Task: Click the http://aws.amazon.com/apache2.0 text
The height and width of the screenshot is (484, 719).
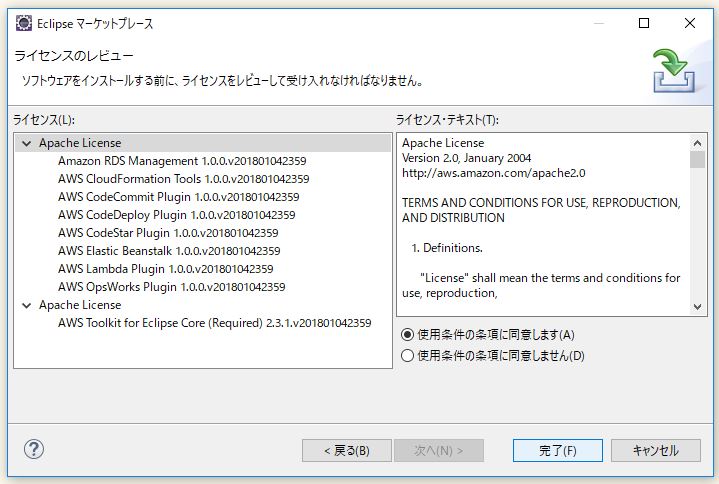Action: click(x=494, y=173)
